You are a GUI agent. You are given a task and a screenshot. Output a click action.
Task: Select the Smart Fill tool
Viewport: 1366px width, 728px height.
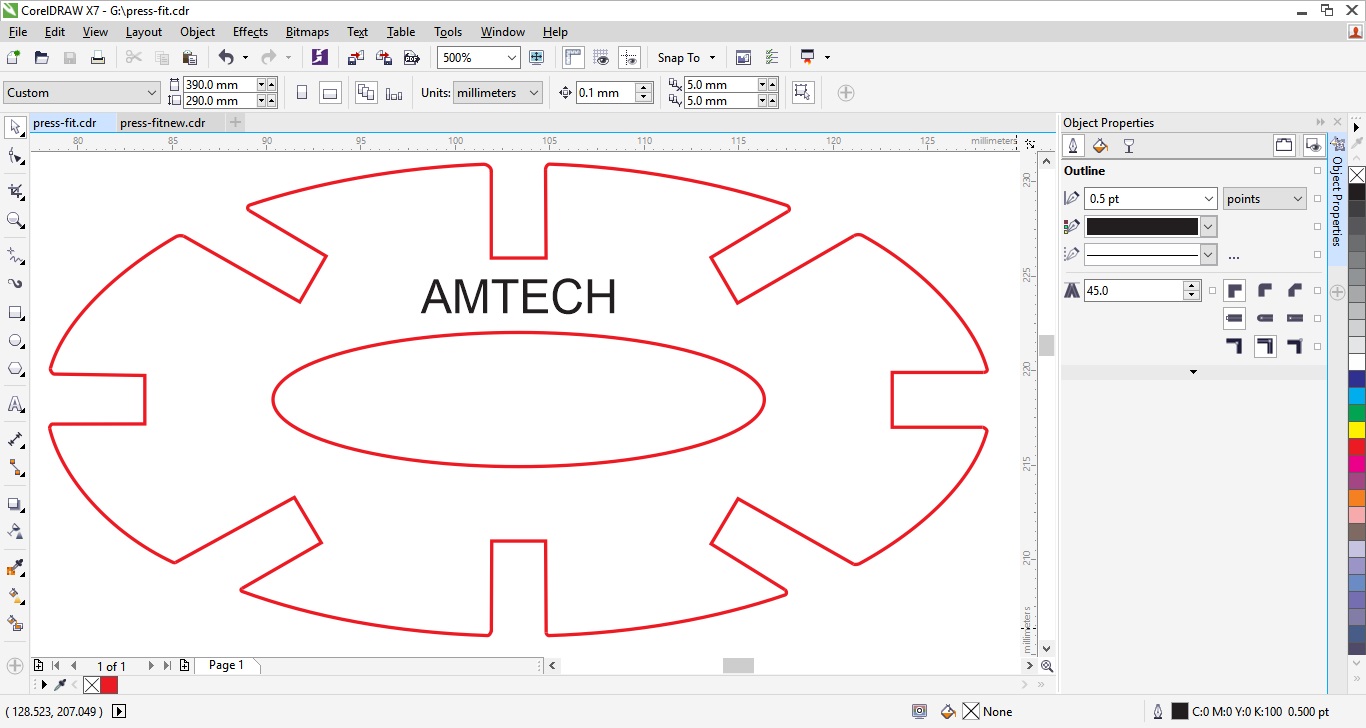[16, 624]
